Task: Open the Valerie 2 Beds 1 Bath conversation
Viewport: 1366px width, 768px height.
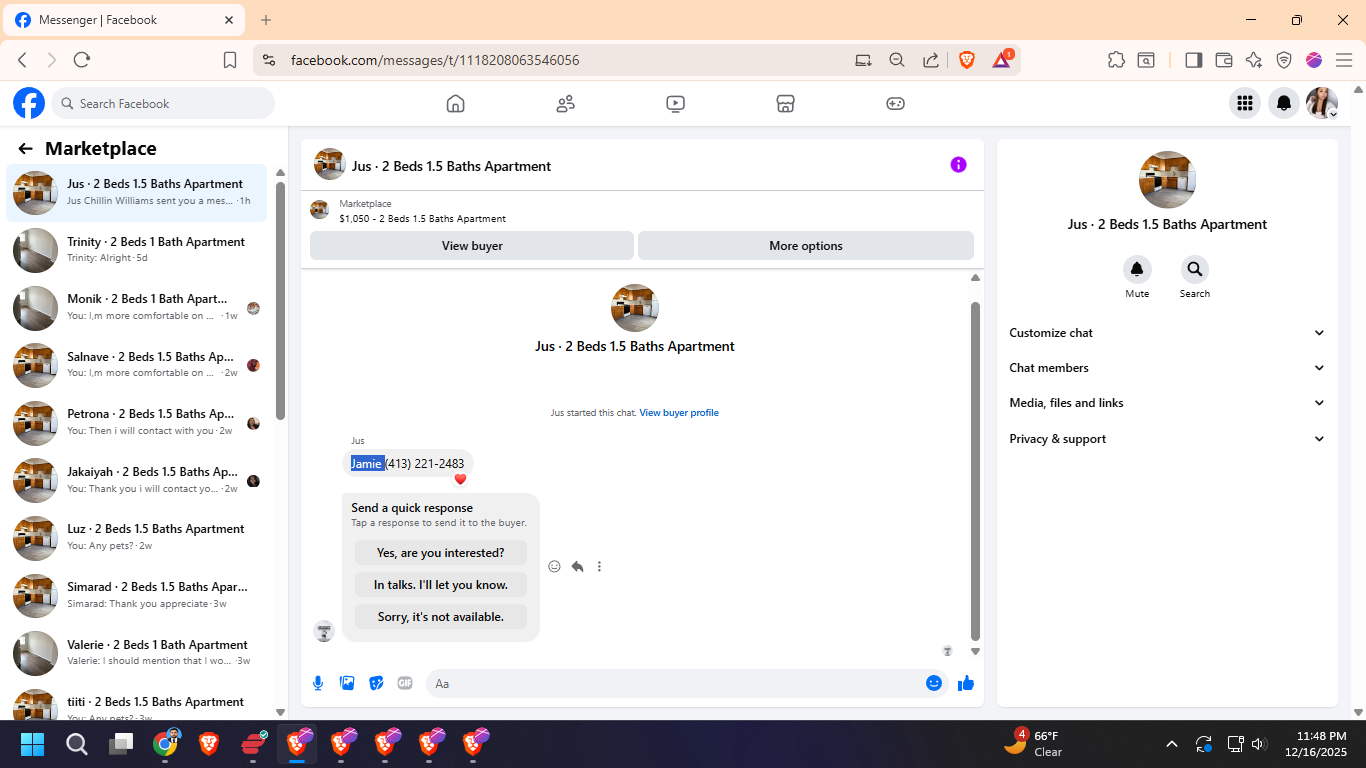Action: 137,653
